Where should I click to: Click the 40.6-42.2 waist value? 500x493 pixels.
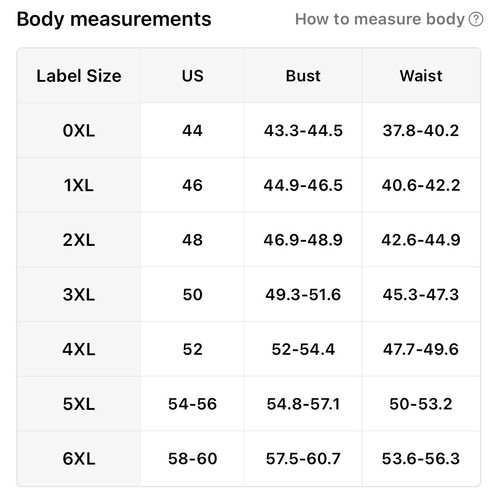click(421, 185)
